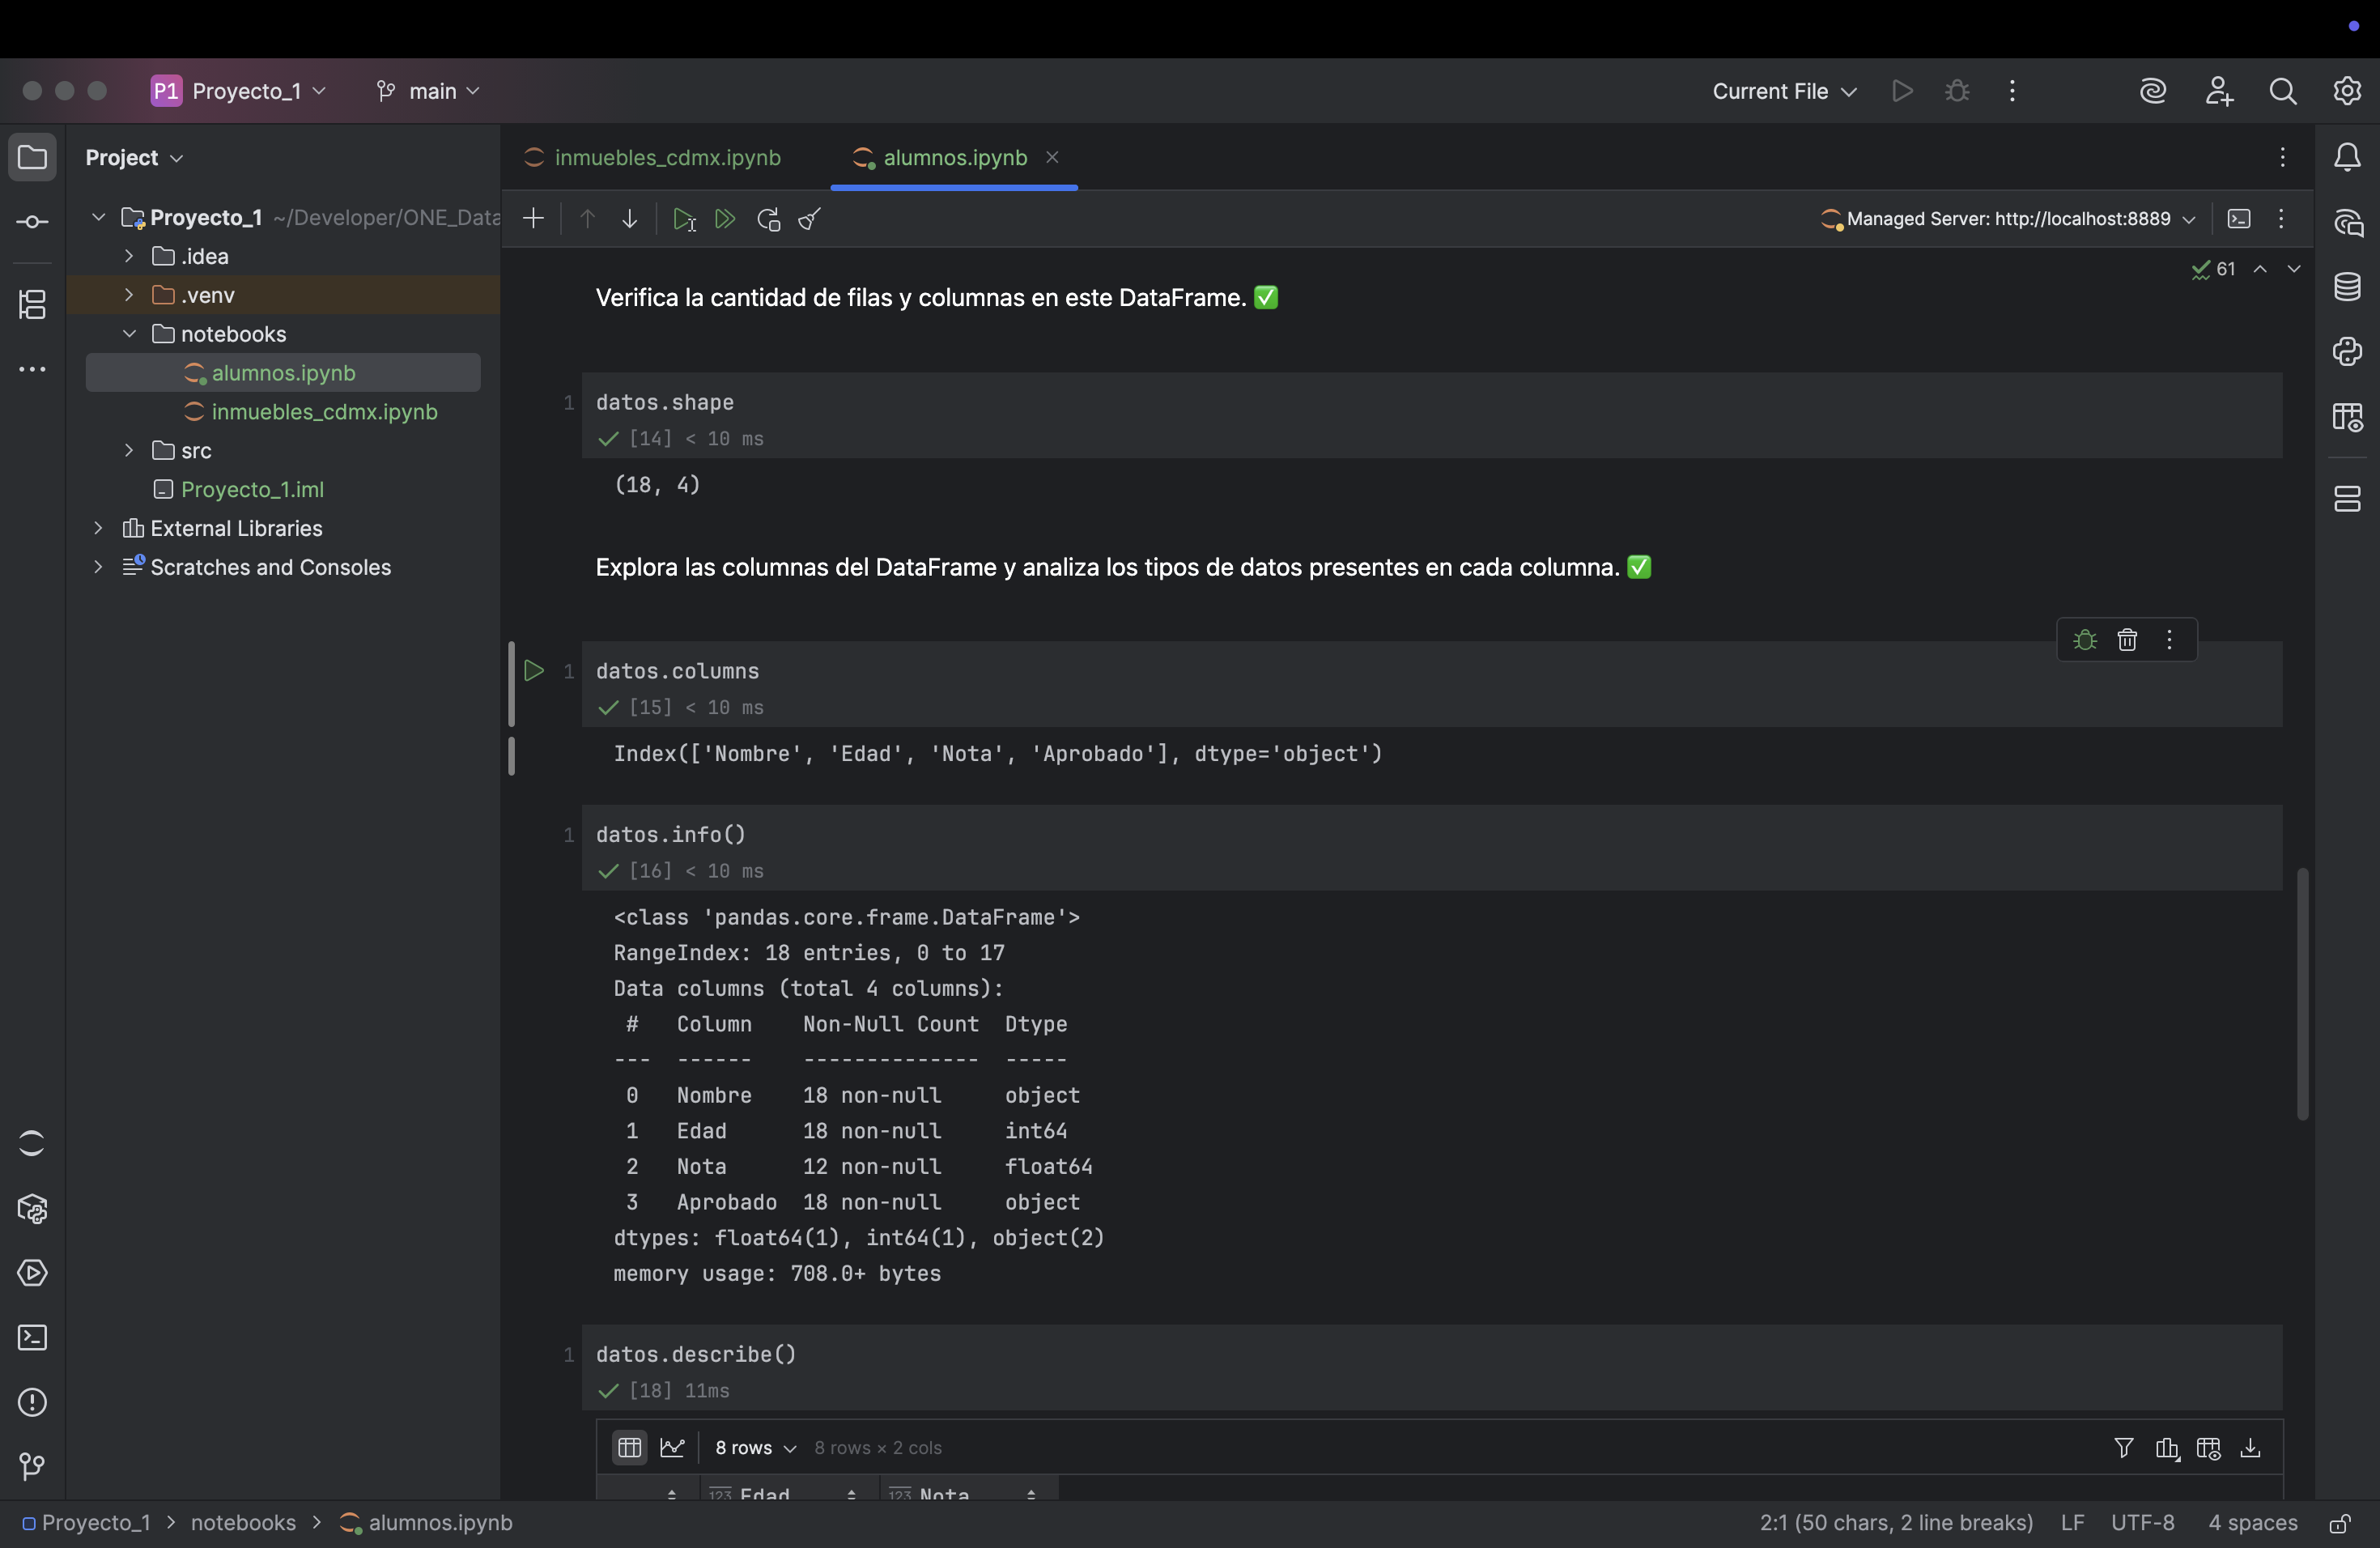The height and width of the screenshot is (1548, 2380).
Task: Debug the datos.columns cell
Action: click(2085, 640)
